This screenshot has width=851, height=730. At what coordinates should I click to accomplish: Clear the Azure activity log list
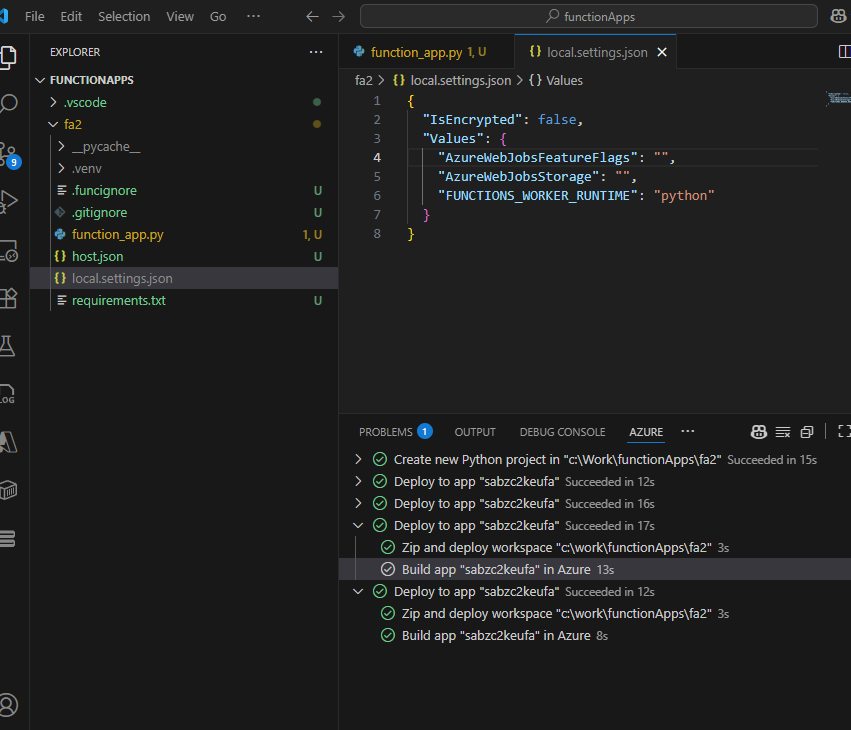[783, 432]
